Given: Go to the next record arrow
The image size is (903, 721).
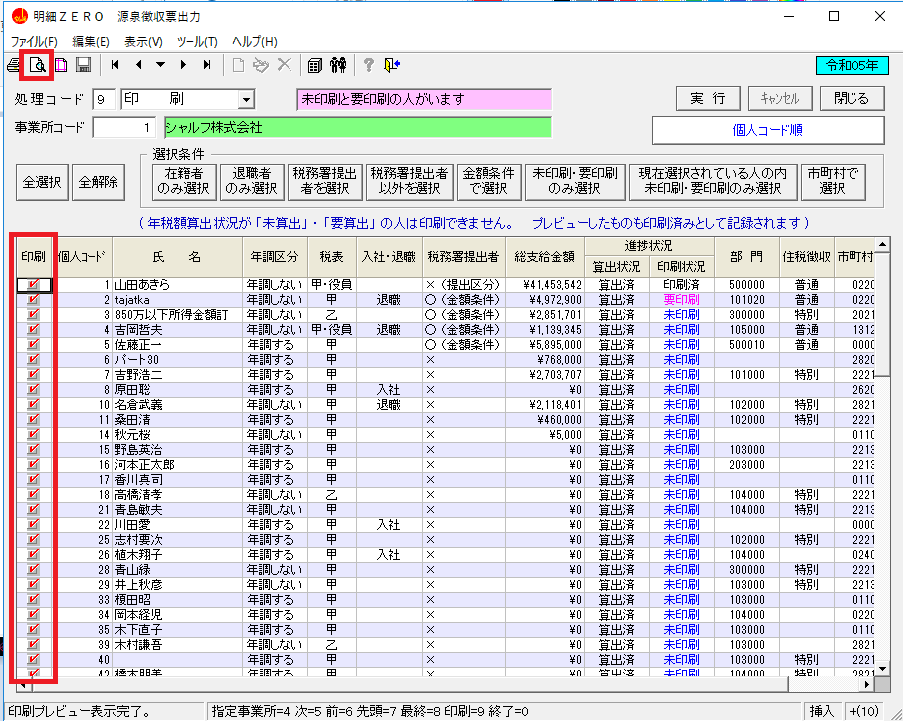Looking at the screenshot, I should [184, 65].
